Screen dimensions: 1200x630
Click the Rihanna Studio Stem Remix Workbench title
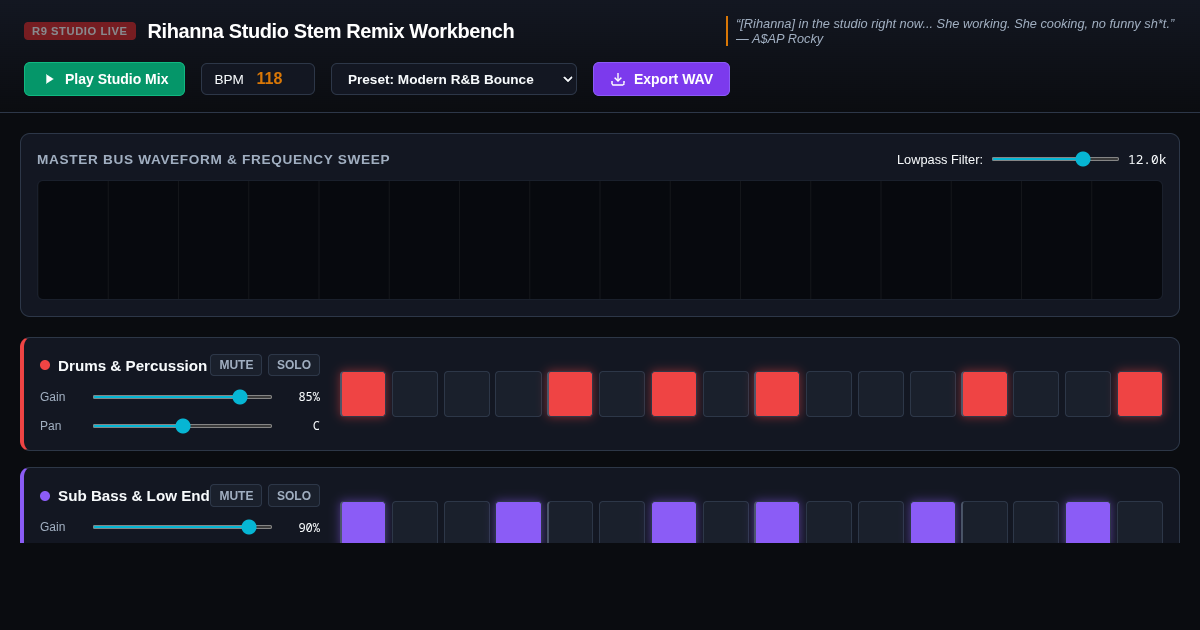coord(331,31)
